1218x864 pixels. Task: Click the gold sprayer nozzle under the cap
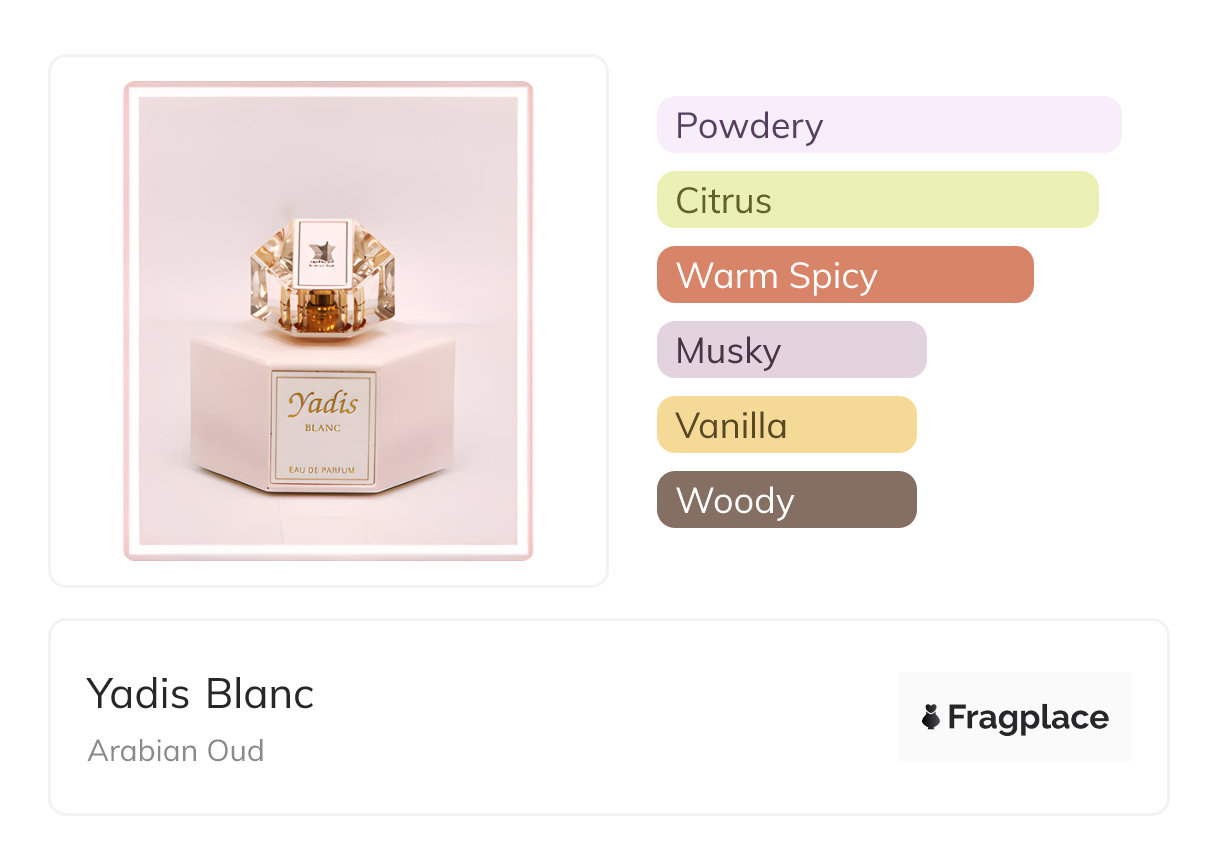pyautogui.click(x=323, y=311)
